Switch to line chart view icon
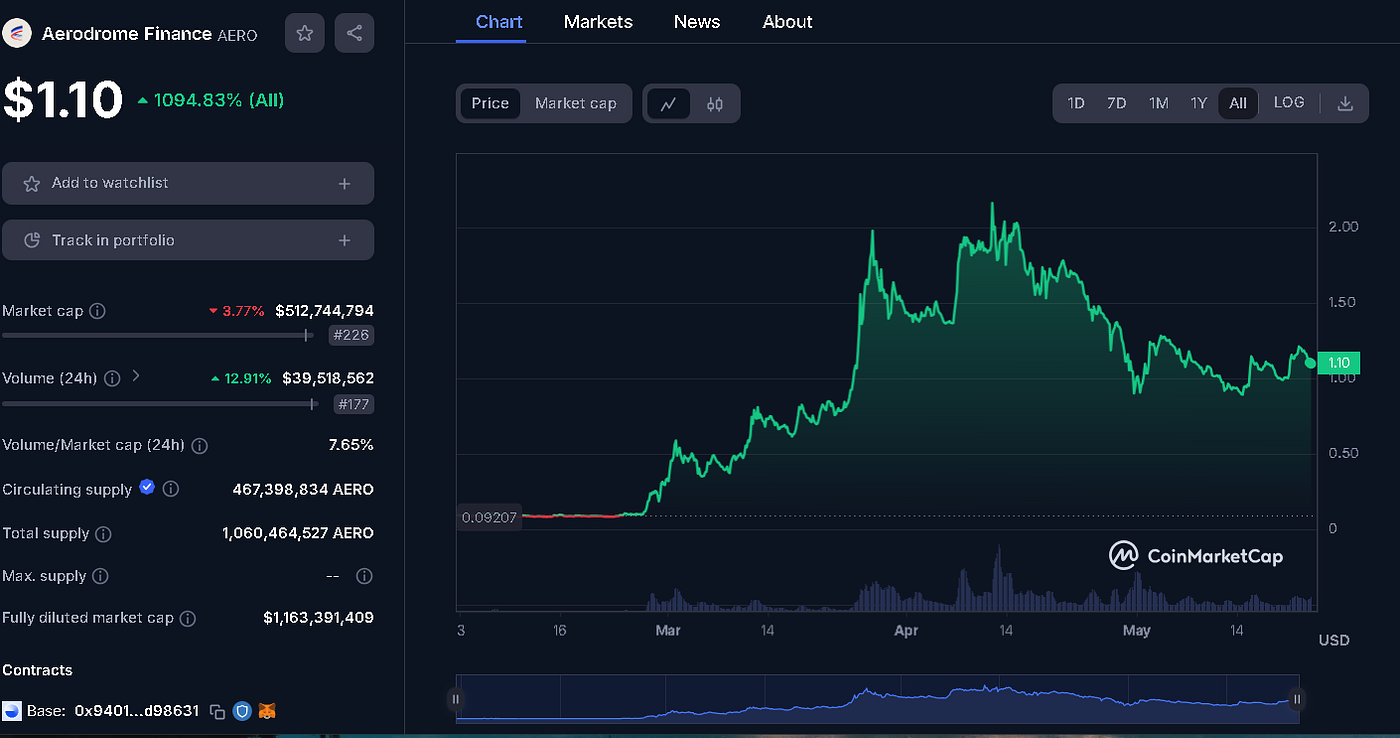 point(668,103)
